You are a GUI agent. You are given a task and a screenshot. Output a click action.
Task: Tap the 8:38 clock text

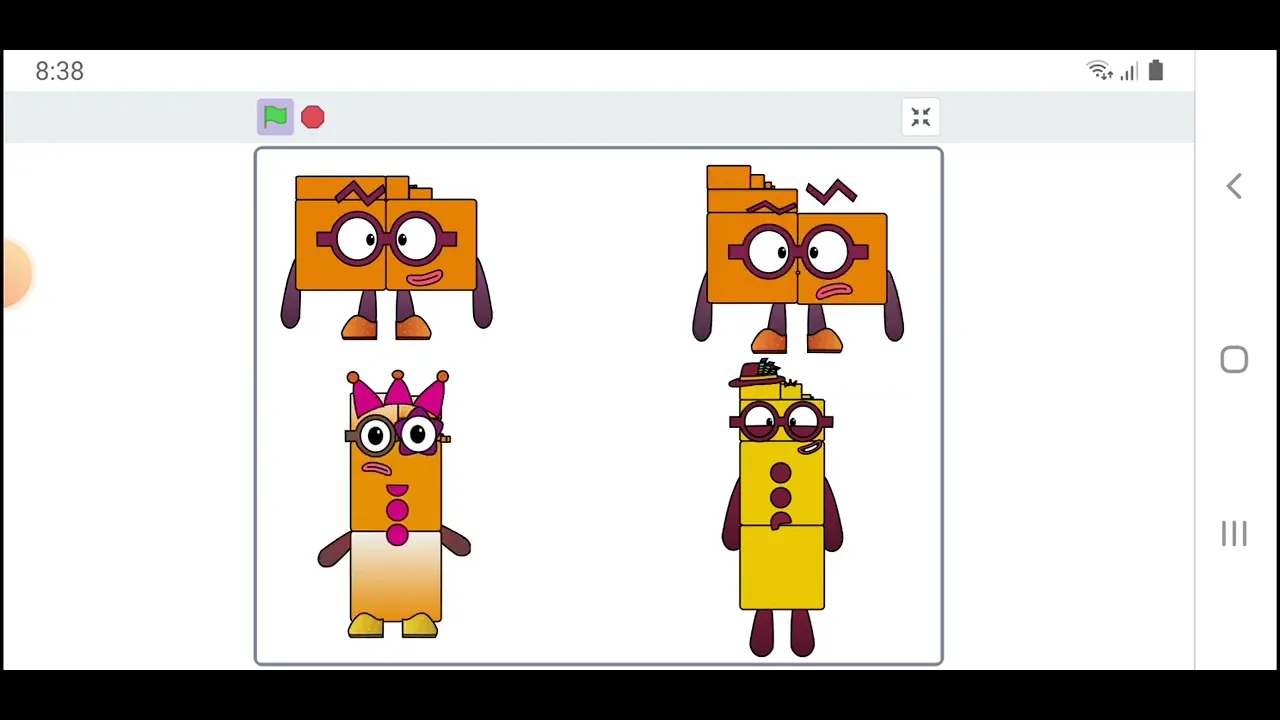pyautogui.click(x=60, y=71)
